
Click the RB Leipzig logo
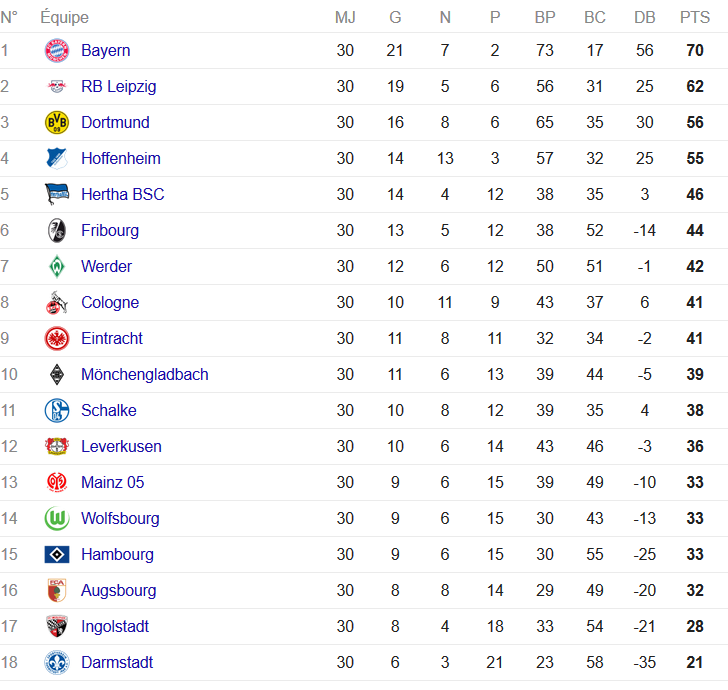[57, 86]
